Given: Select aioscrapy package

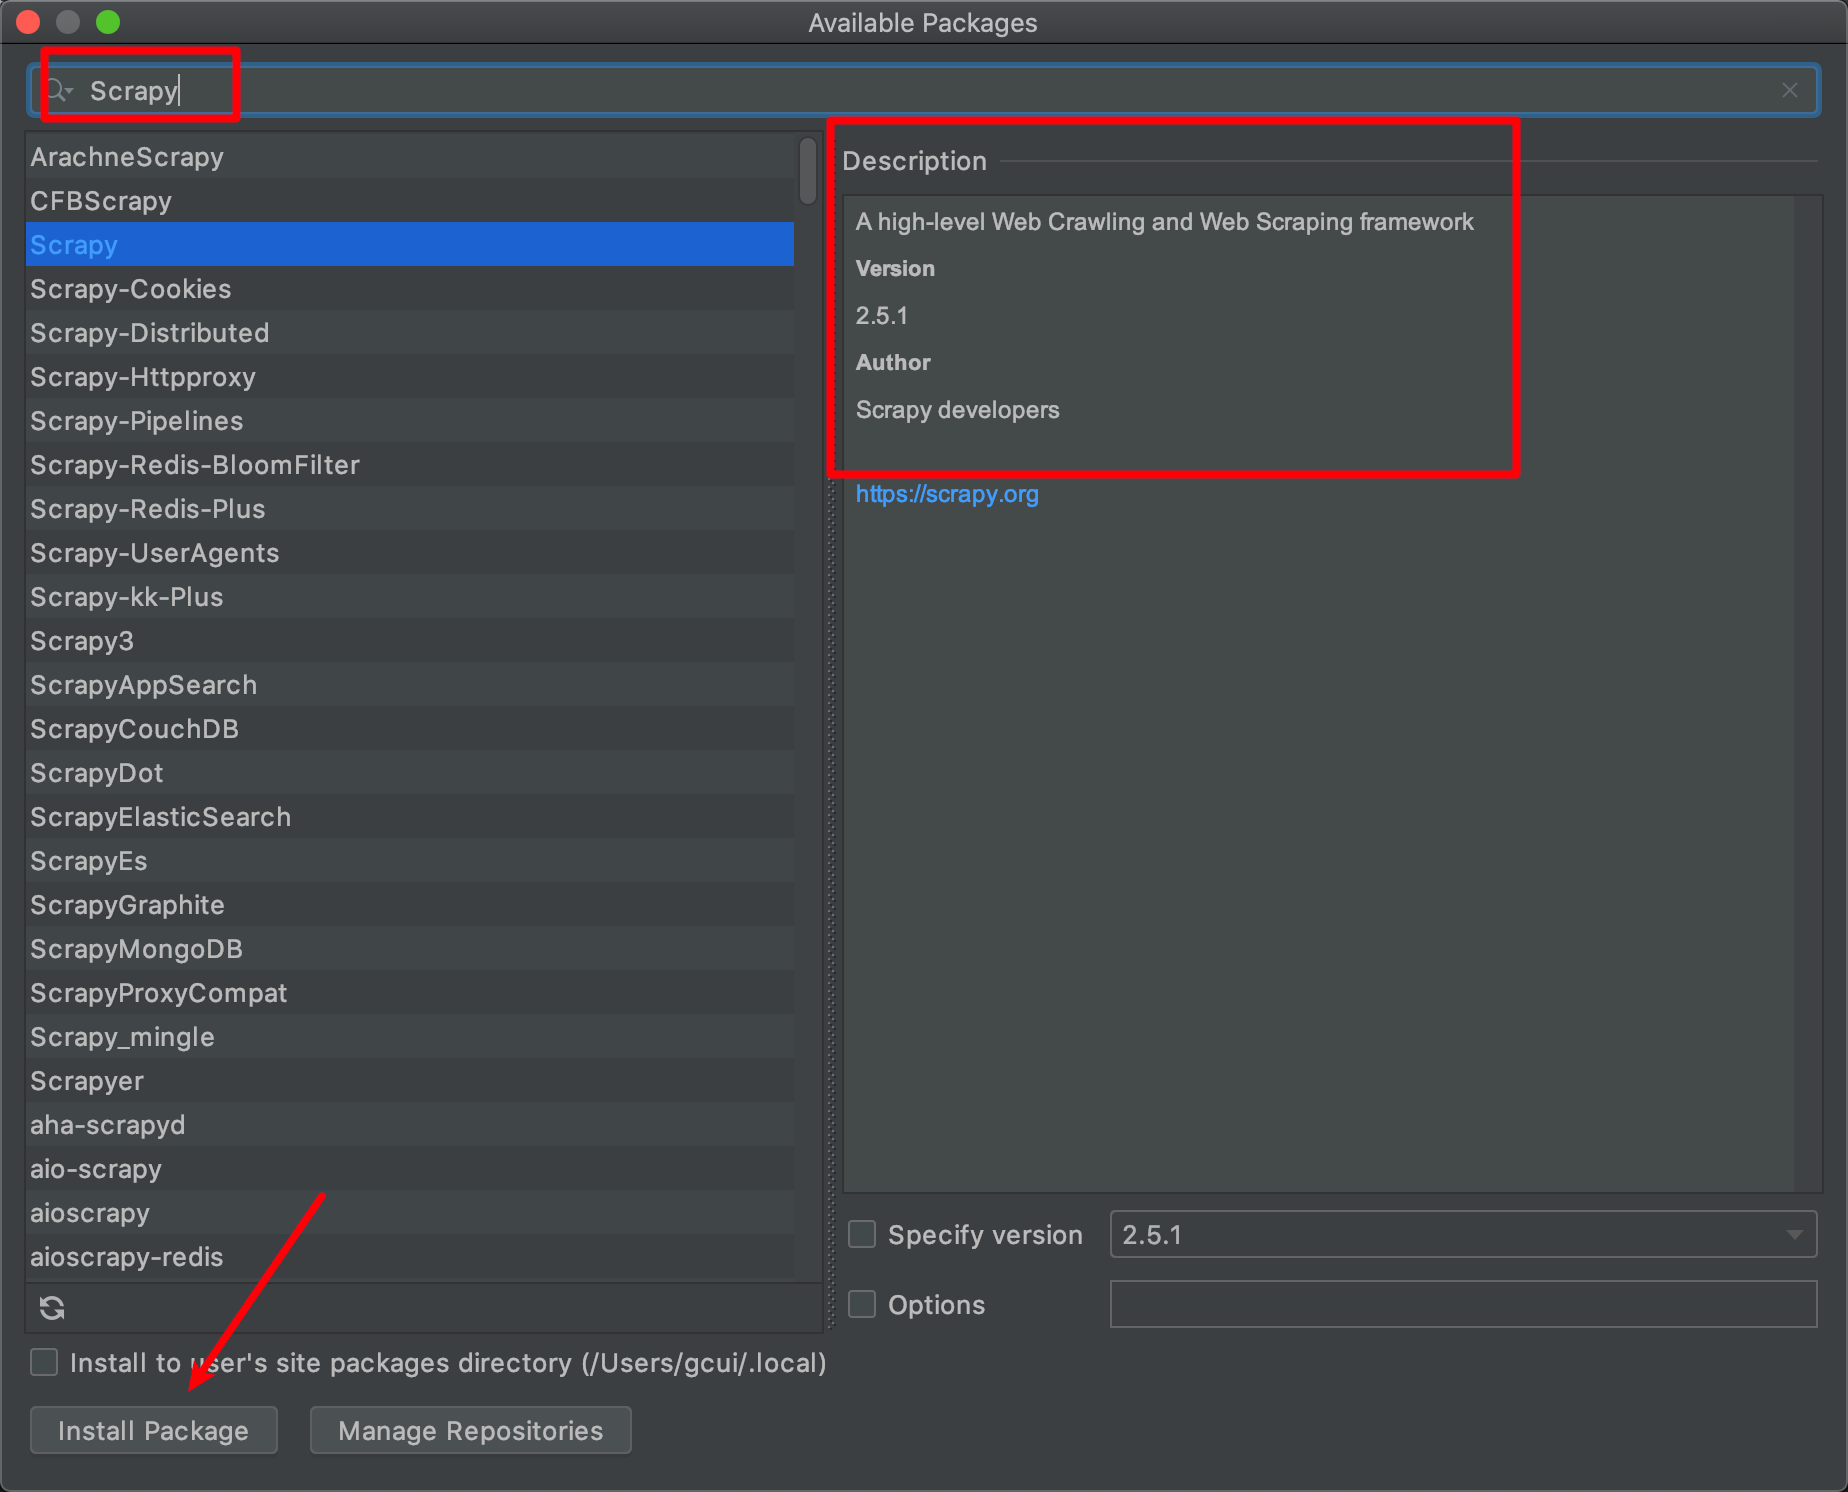Looking at the screenshot, I should click(x=410, y=1213).
